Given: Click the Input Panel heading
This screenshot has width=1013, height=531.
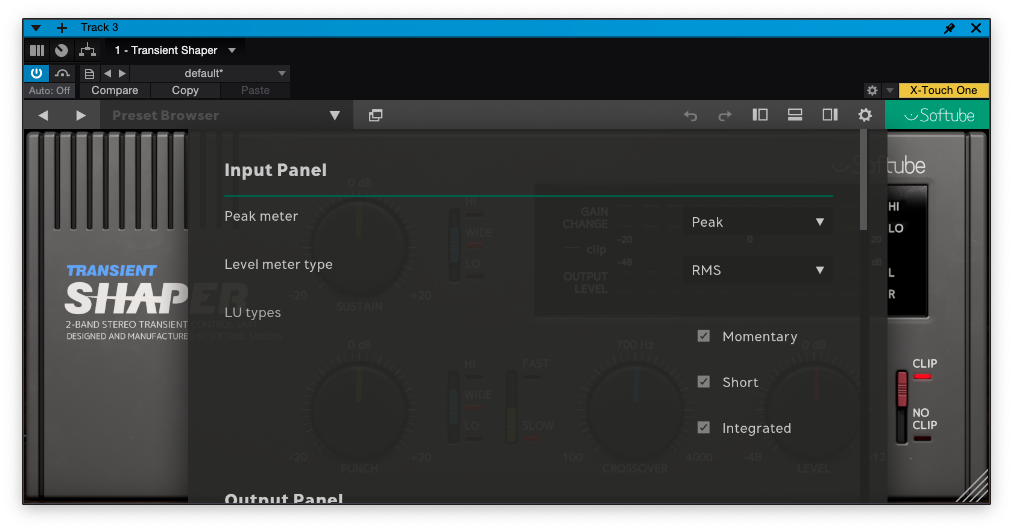Looking at the screenshot, I should (275, 170).
